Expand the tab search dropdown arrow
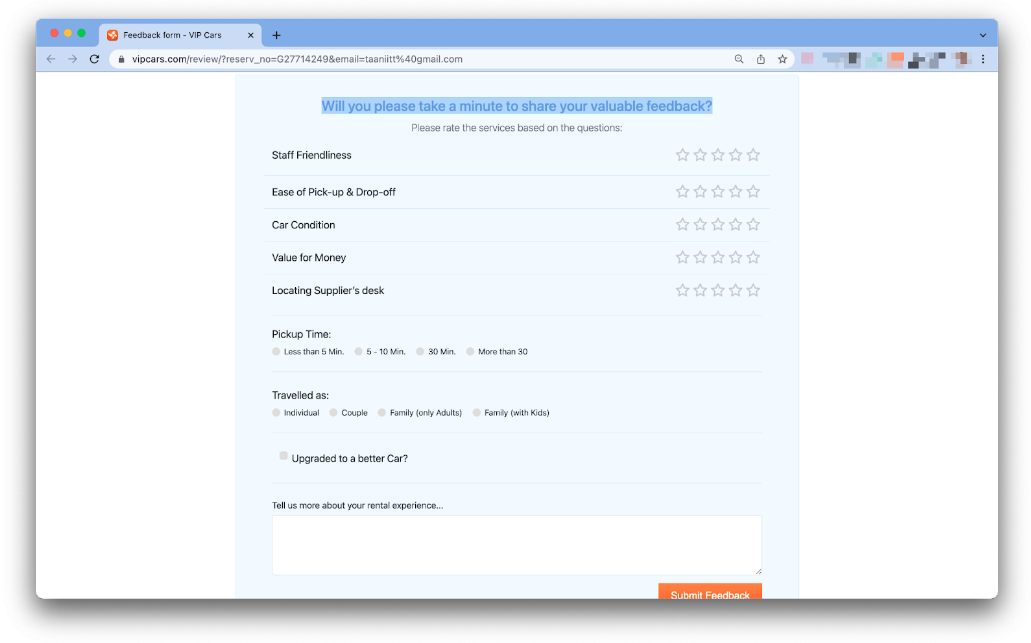The width and height of the screenshot is (1031, 643). [983, 36]
